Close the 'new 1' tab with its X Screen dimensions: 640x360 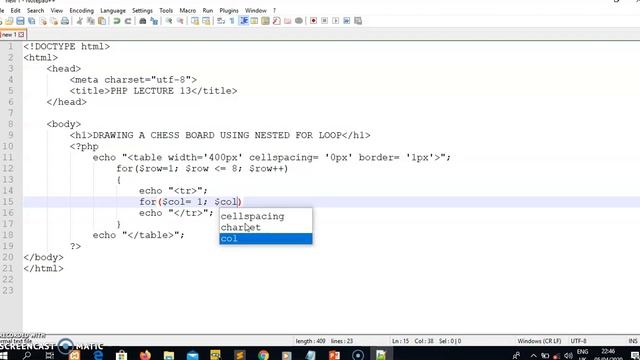(x=21, y=35)
